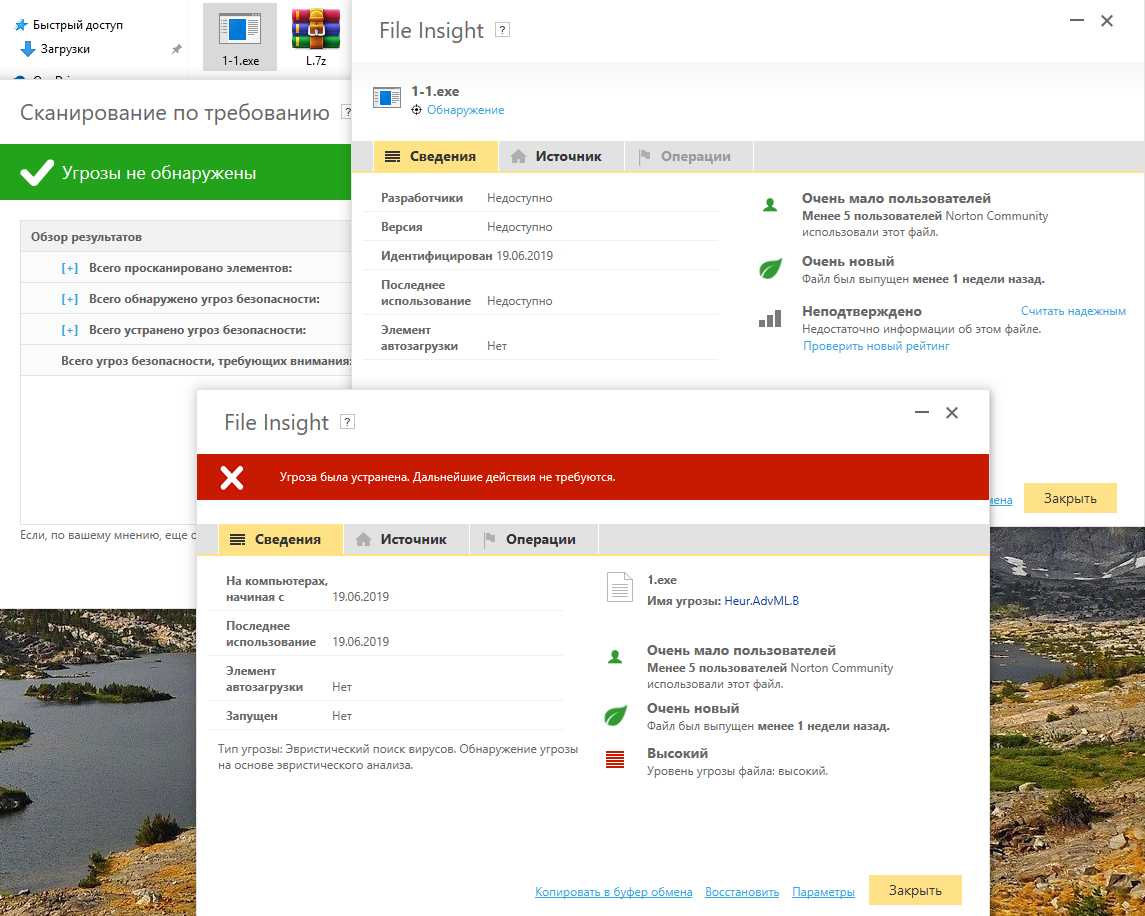The height and width of the screenshot is (916, 1145).
Task: Click Высокий threat level heading
Action: [x=678, y=753]
